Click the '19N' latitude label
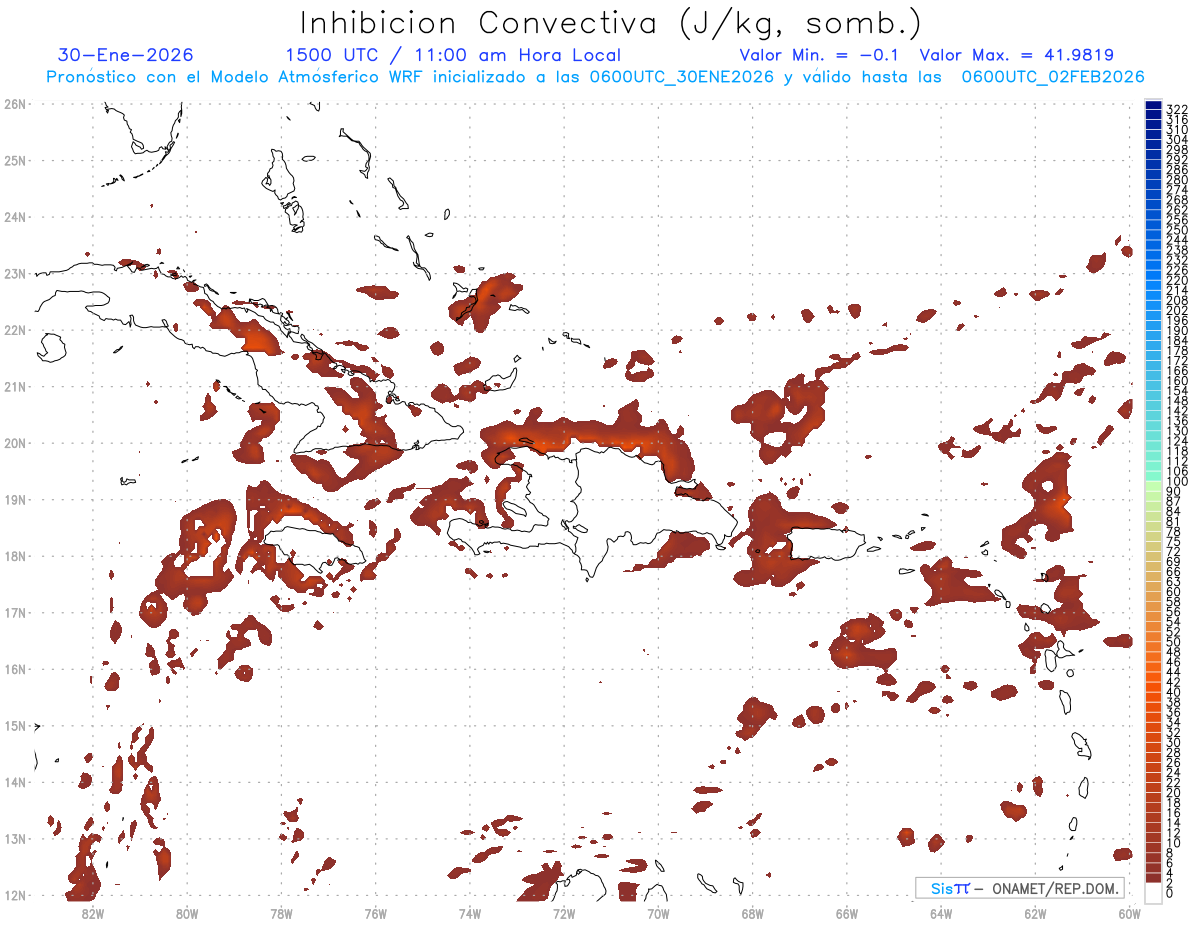1200x927 pixels. (14, 499)
